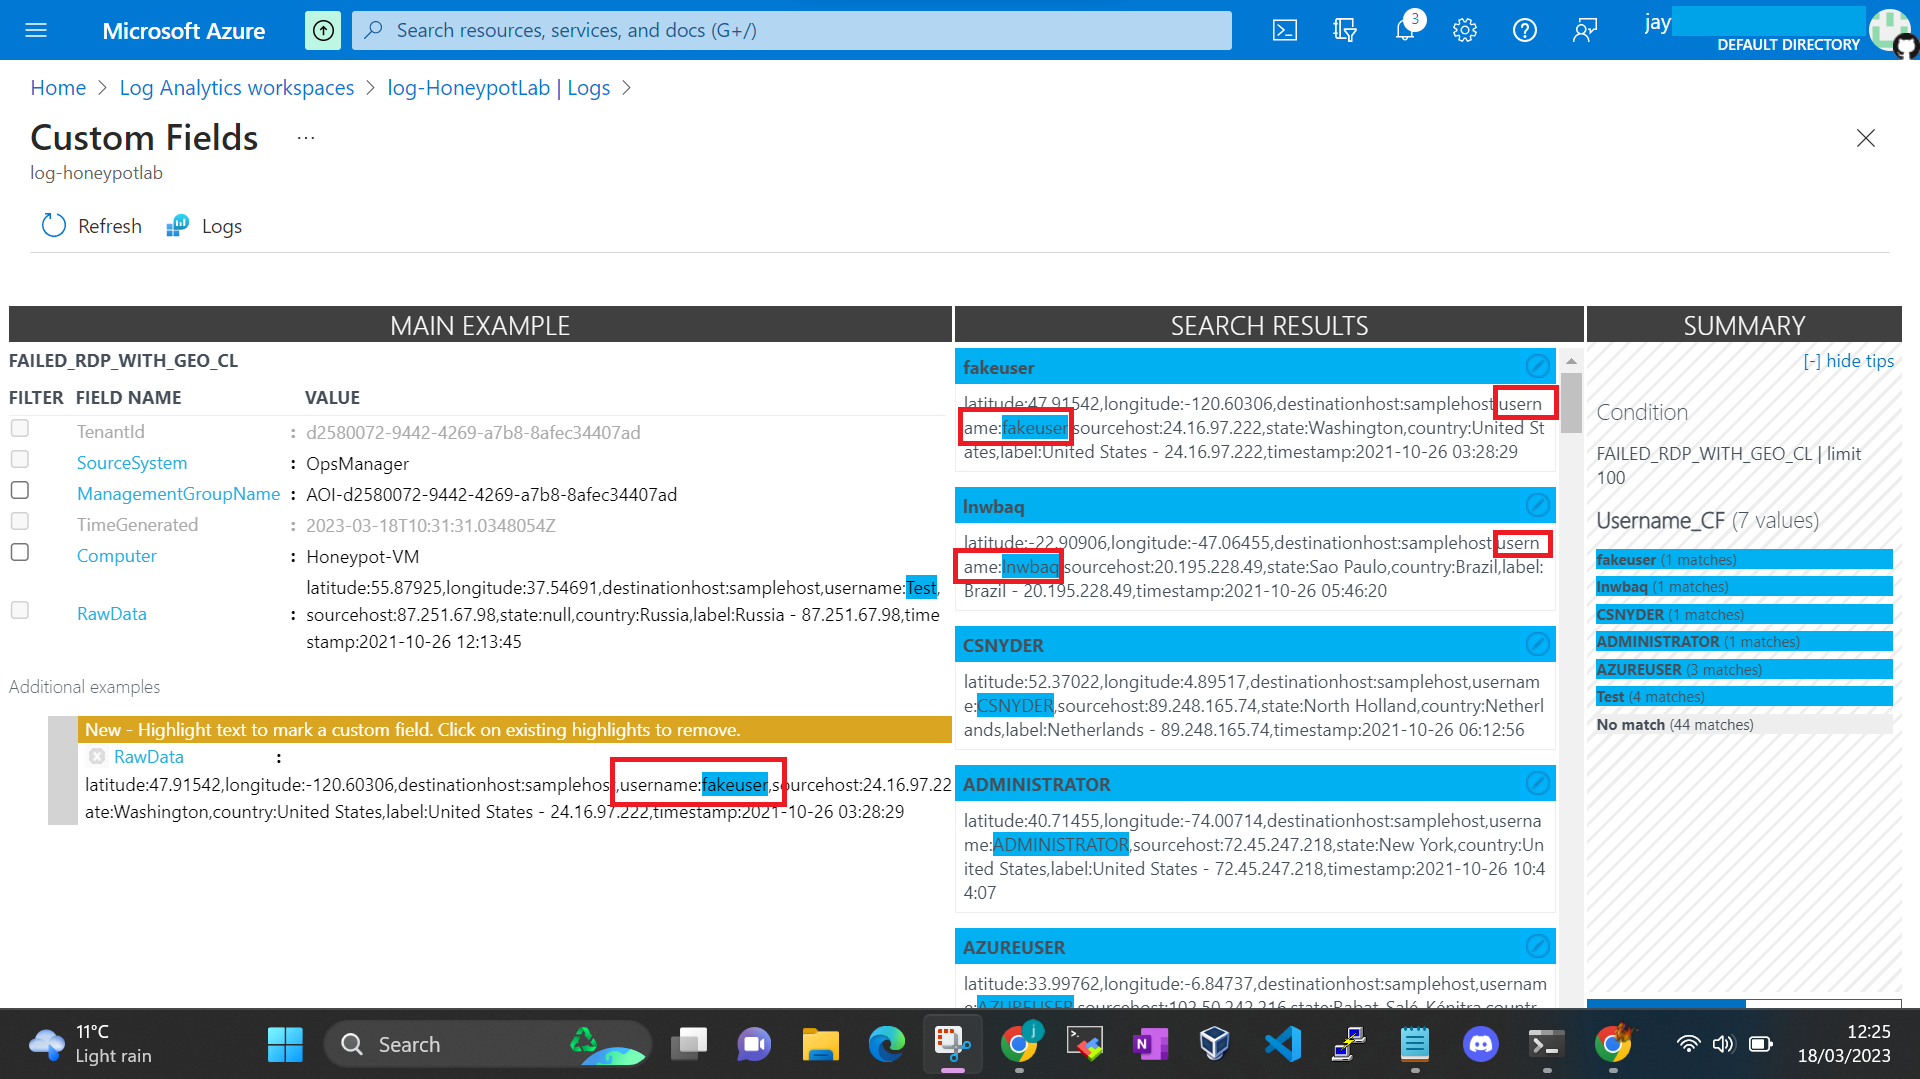Select No match (44 matches) summary bar
The width and height of the screenshot is (1920, 1079).
click(x=1744, y=724)
